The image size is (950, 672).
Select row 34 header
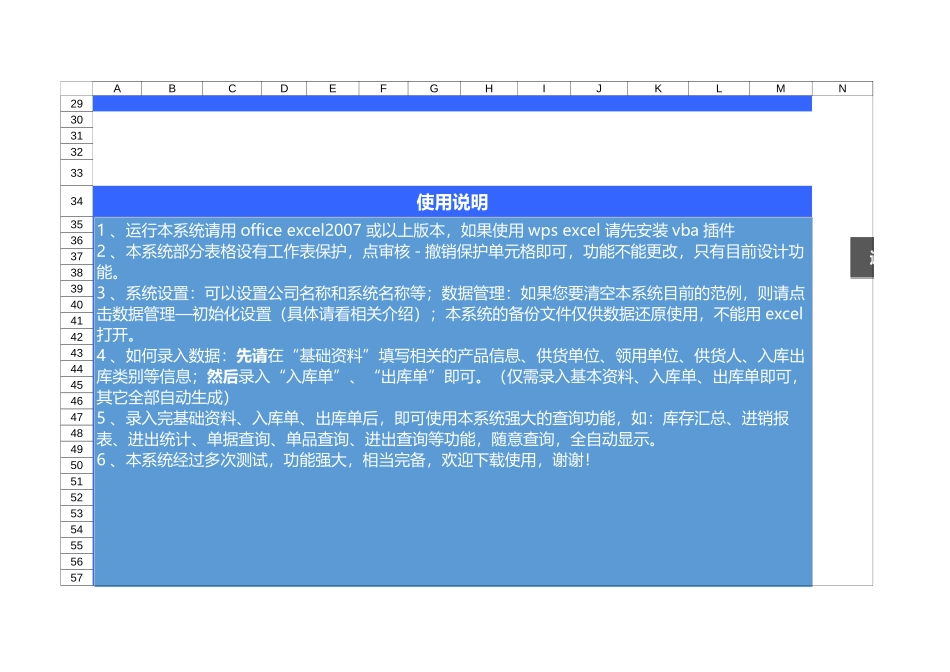(76, 201)
